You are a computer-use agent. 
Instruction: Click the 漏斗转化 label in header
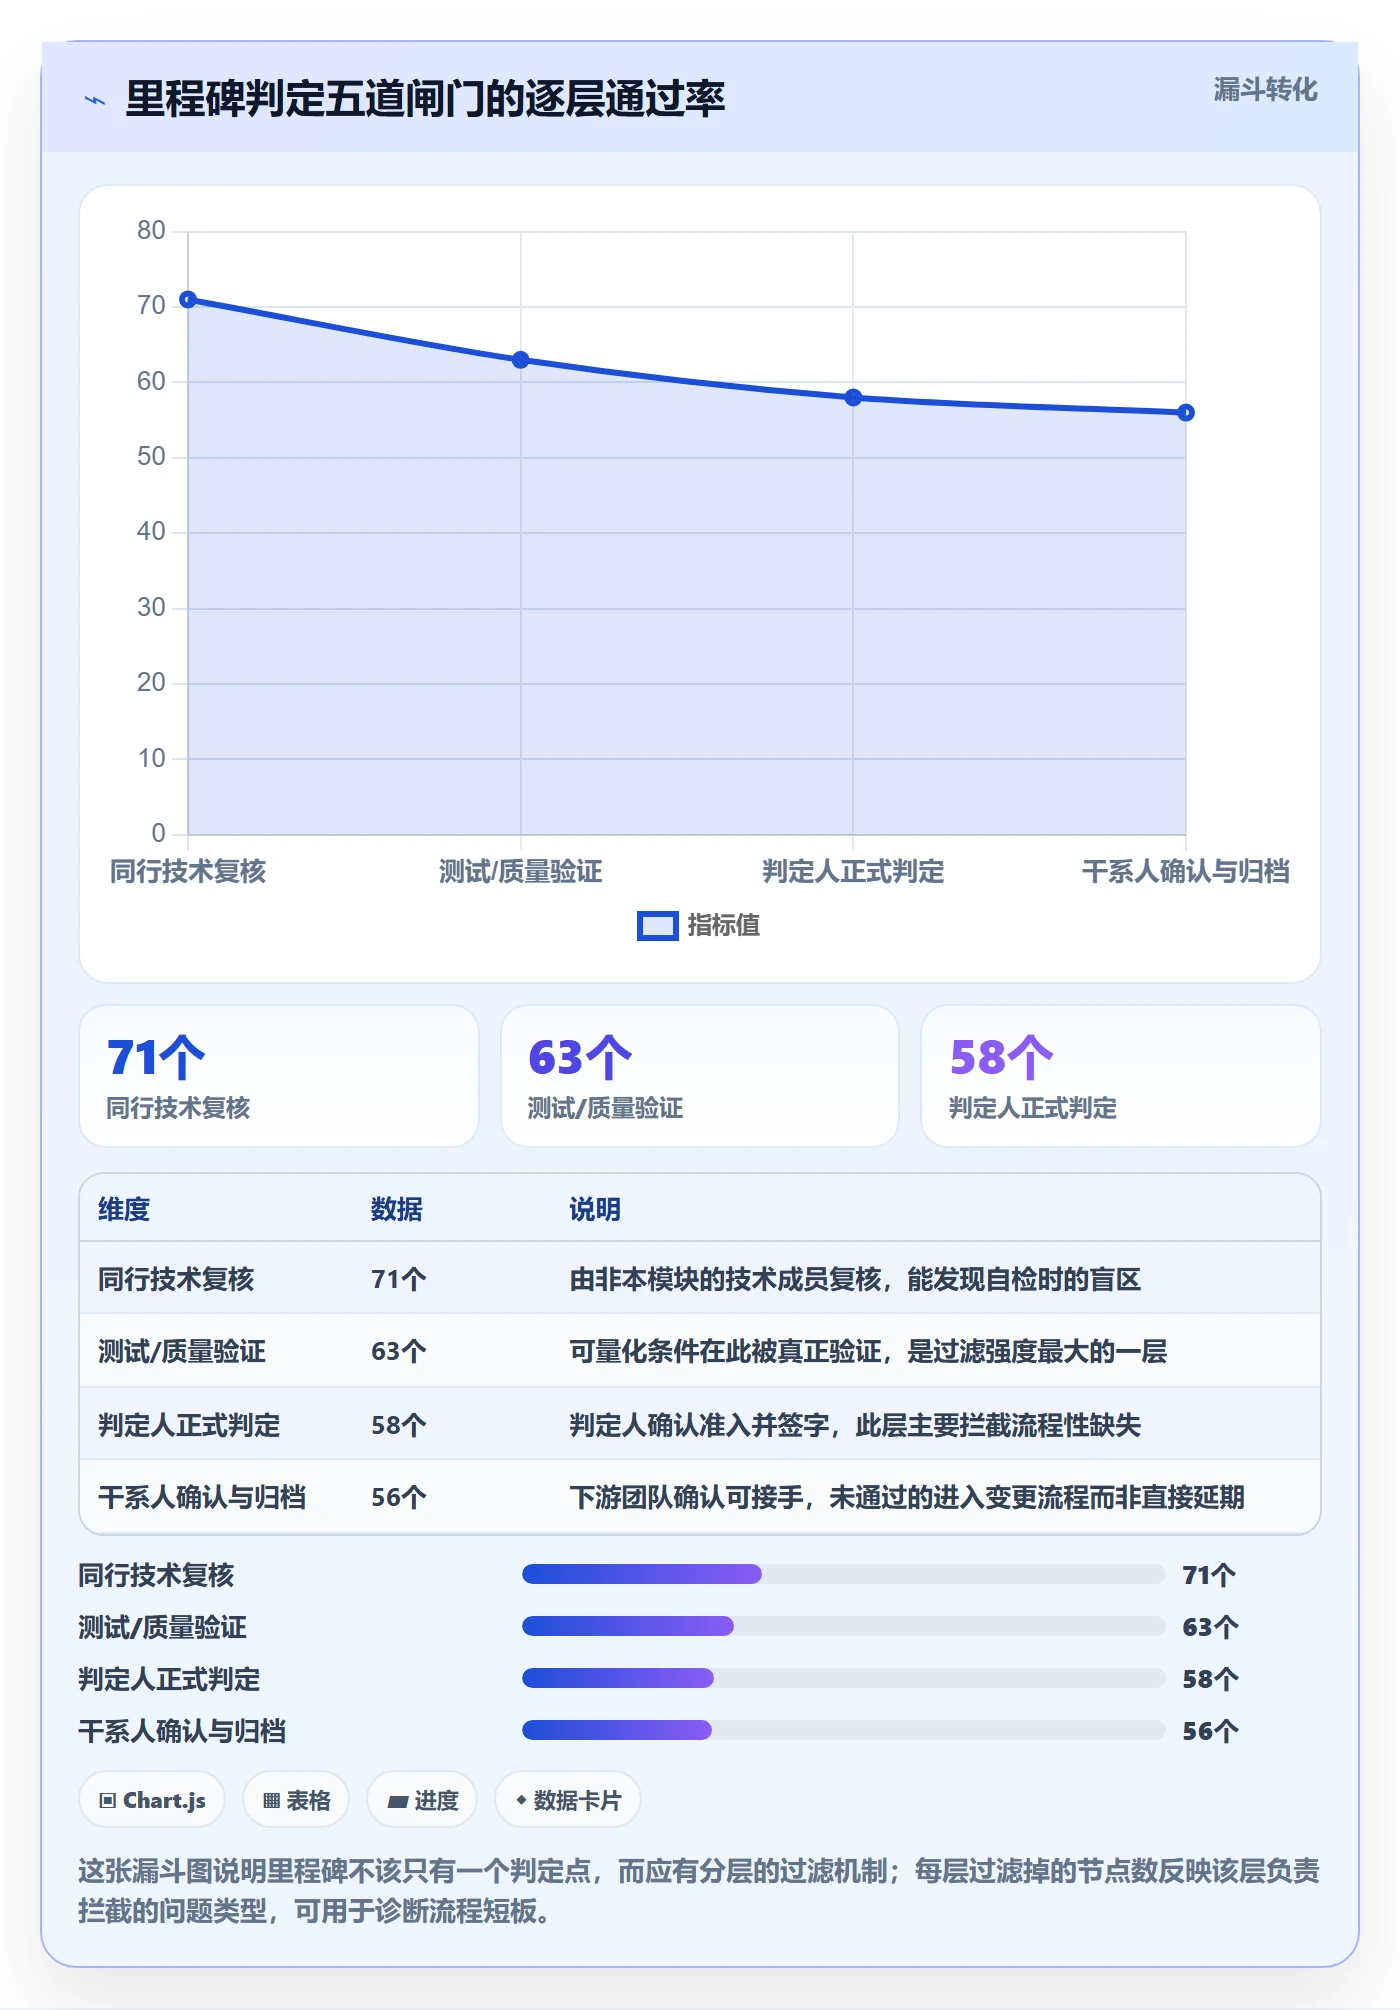click(x=1265, y=90)
